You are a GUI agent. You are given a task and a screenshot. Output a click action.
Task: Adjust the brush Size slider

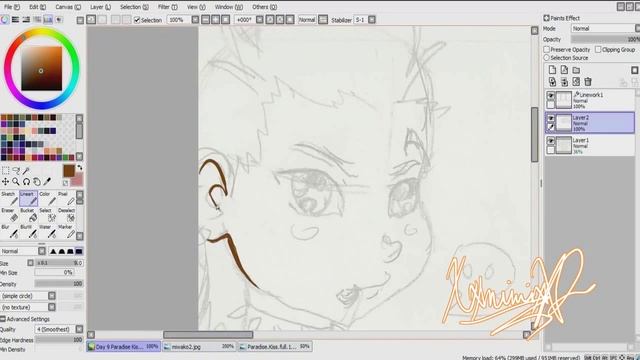point(59,263)
